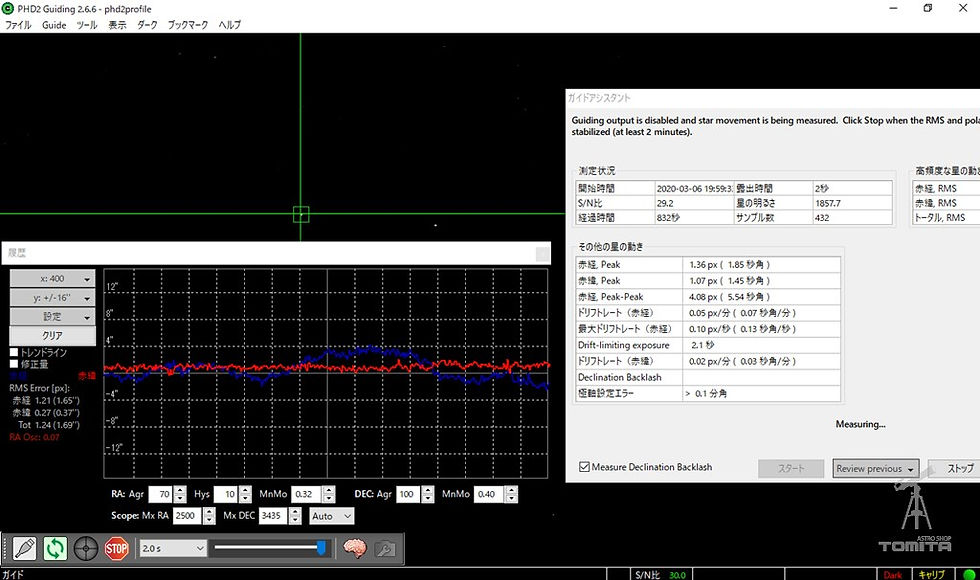Close the 履歴 graph panel
The width and height of the screenshot is (980, 580).
pyautogui.click(x=543, y=254)
